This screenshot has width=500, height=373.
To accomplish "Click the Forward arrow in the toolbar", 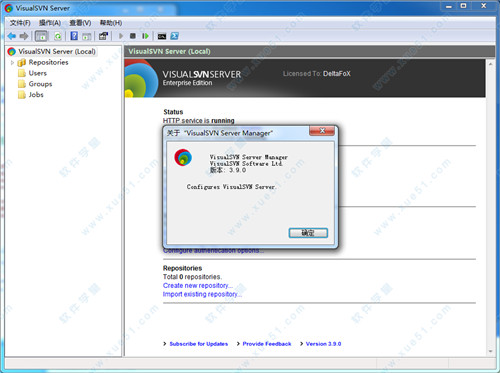I will coord(24,36).
